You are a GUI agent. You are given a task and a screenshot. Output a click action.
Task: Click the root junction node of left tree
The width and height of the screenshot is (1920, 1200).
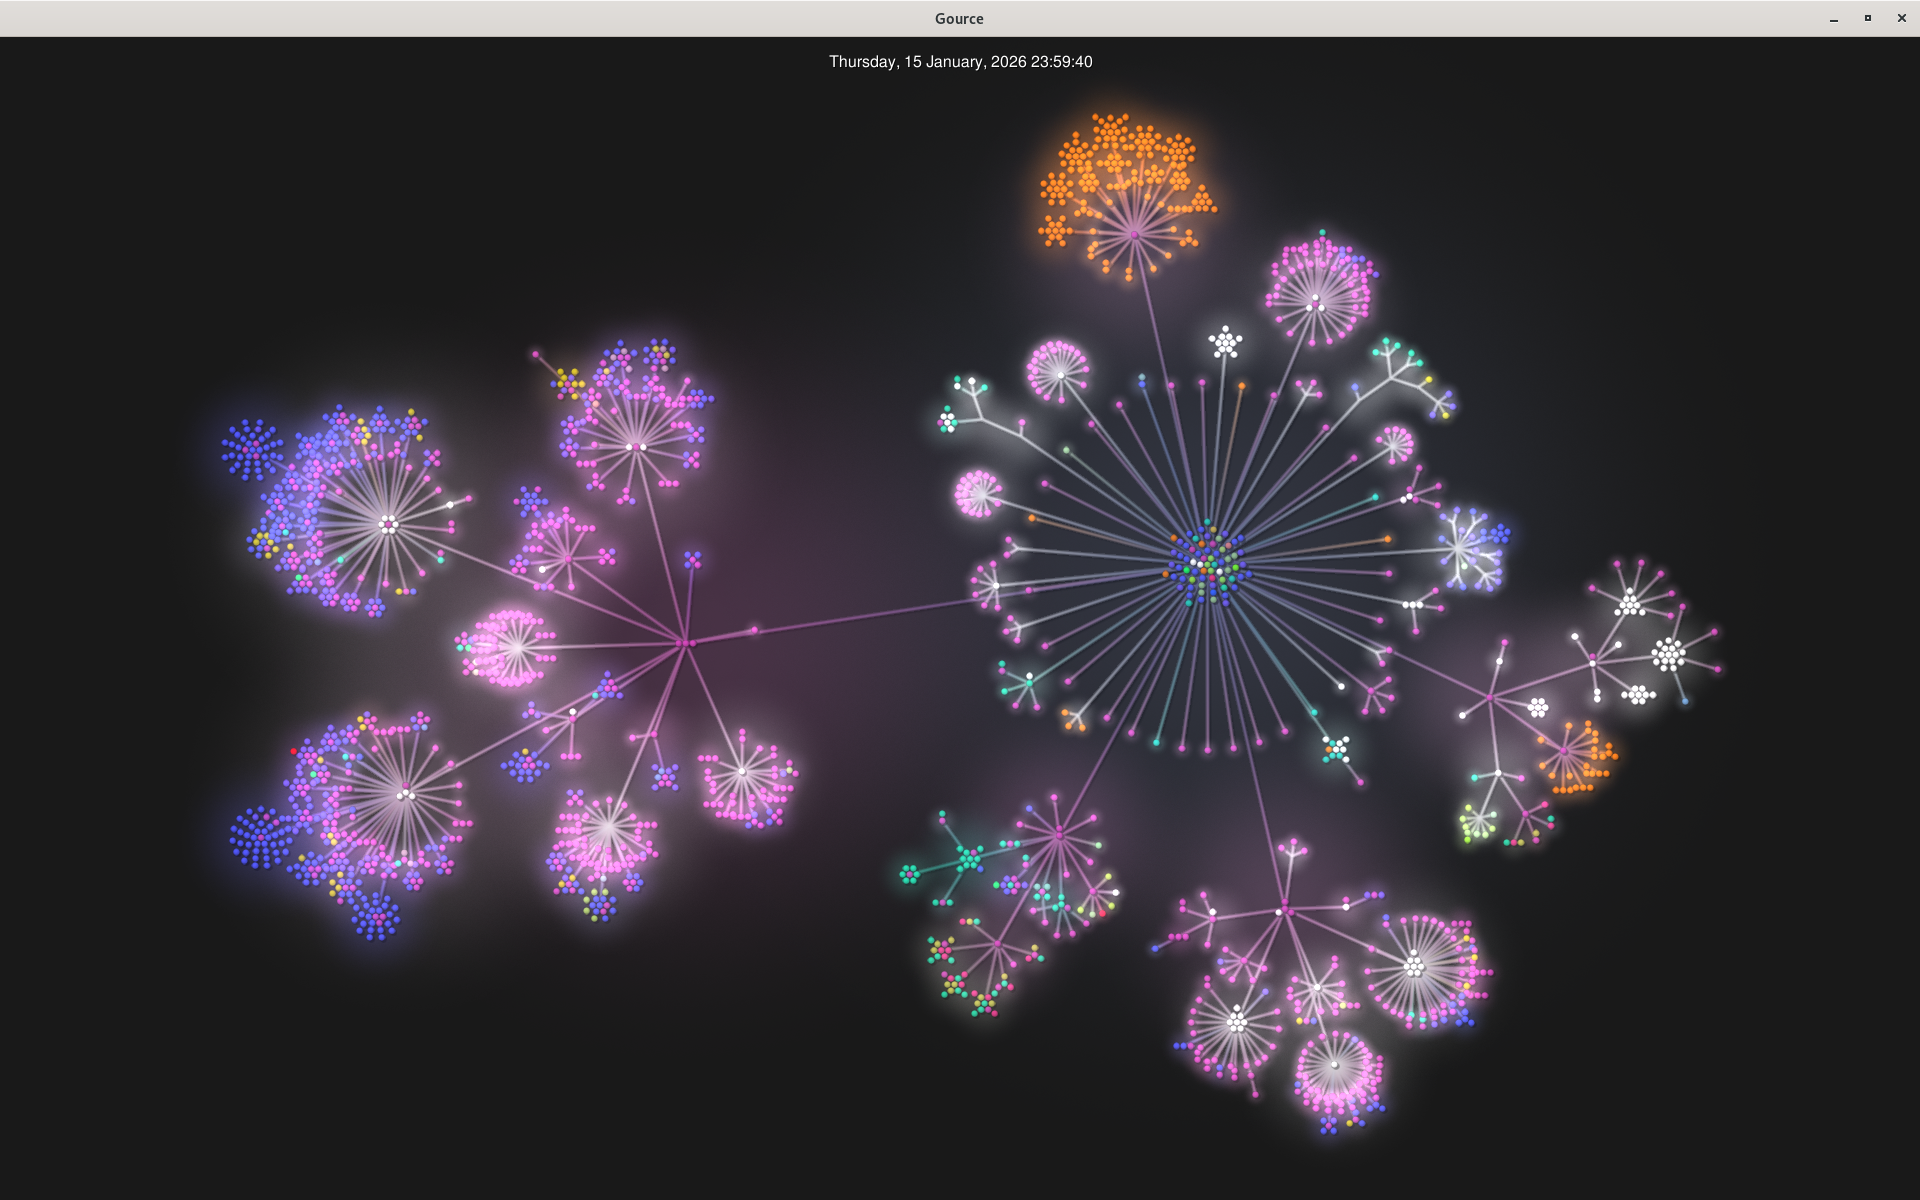(686, 643)
